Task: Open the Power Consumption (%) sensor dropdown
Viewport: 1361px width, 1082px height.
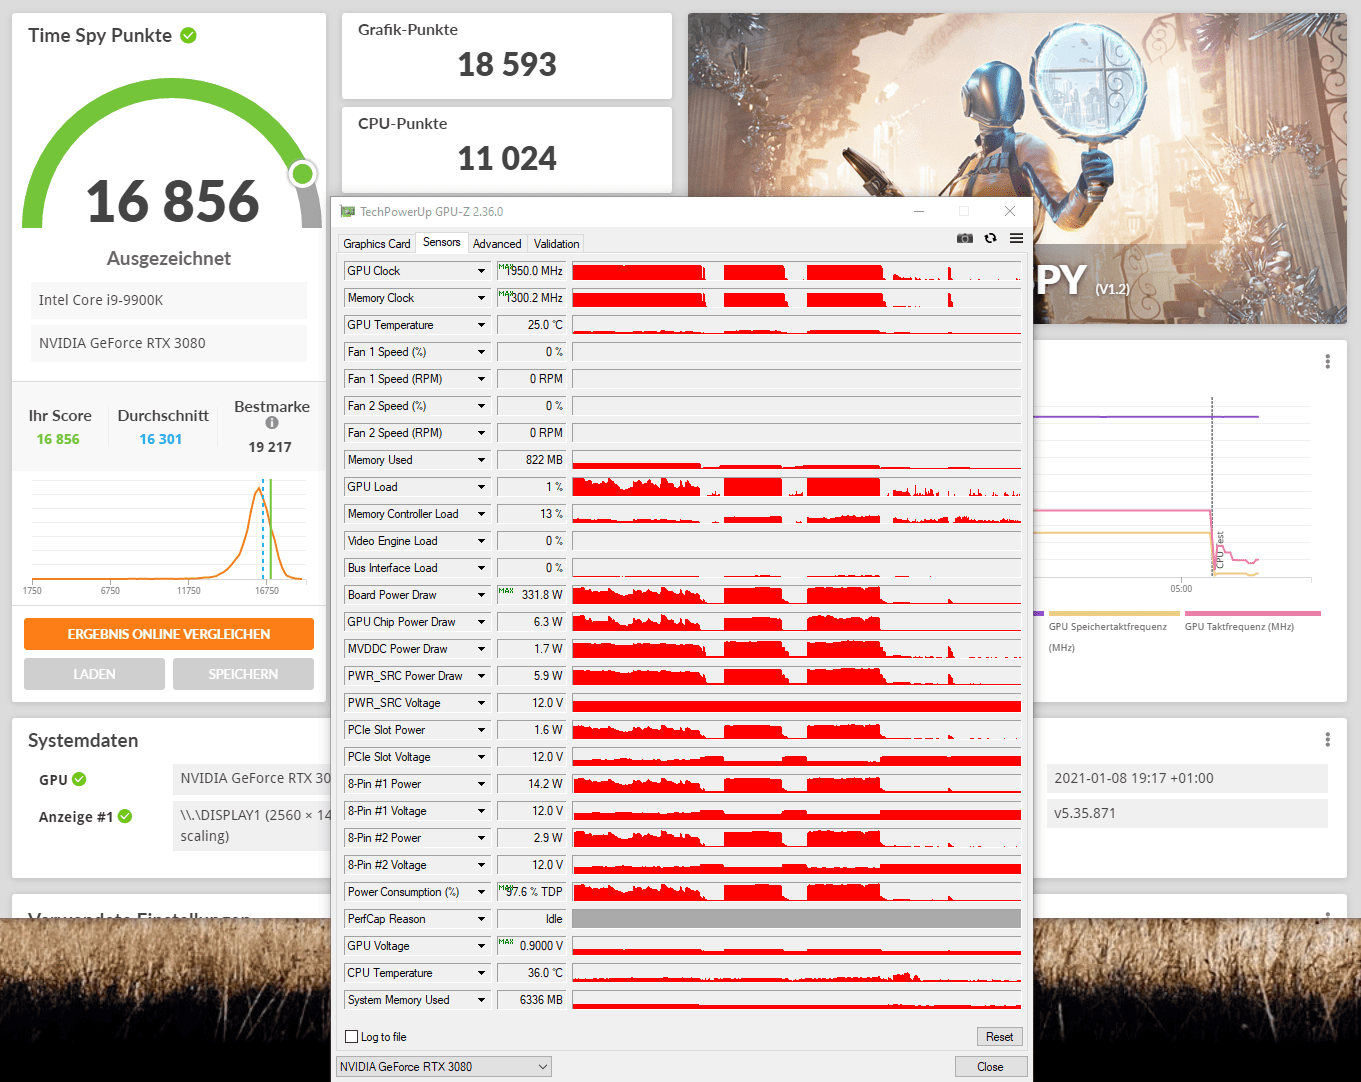Action: coord(481,892)
